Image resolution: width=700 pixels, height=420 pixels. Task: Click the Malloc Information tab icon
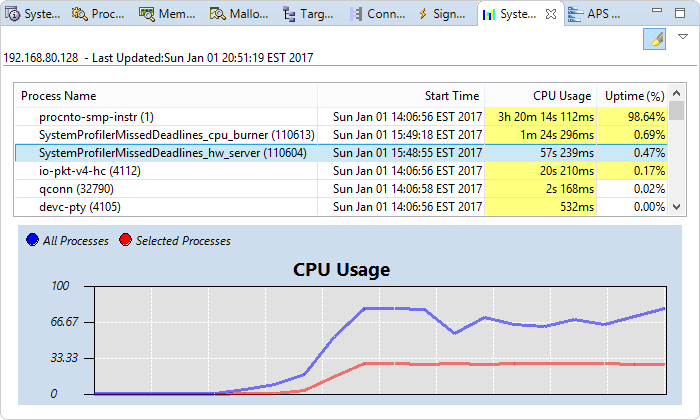[218, 14]
